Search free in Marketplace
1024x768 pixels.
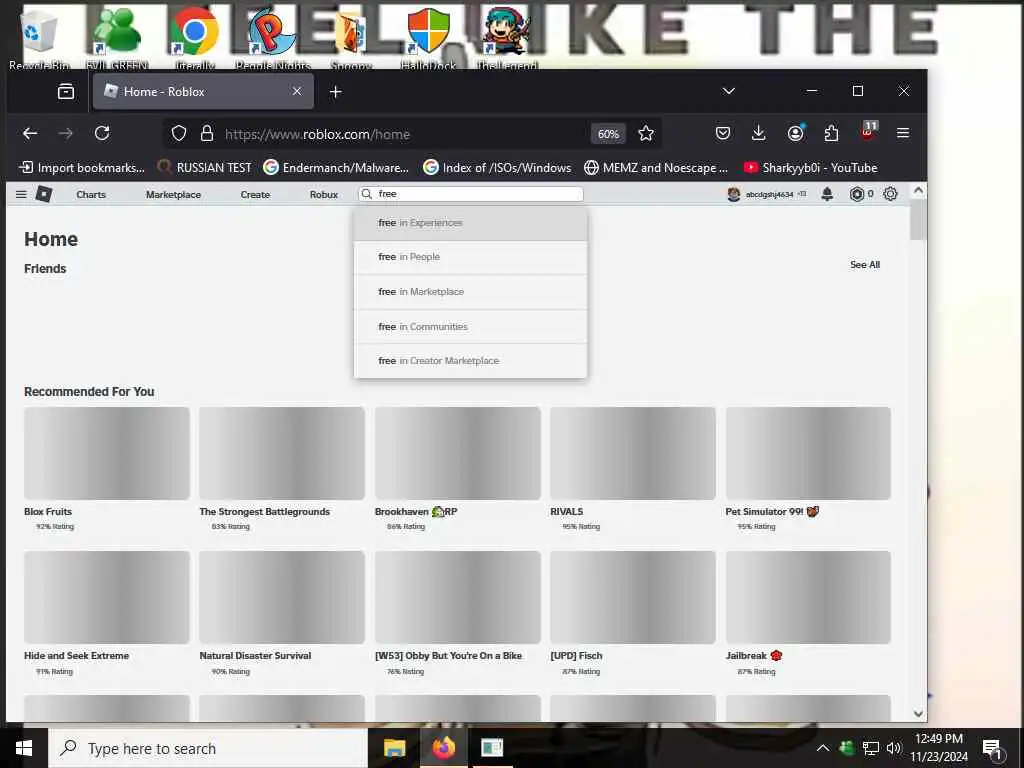(x=470, y=292)
